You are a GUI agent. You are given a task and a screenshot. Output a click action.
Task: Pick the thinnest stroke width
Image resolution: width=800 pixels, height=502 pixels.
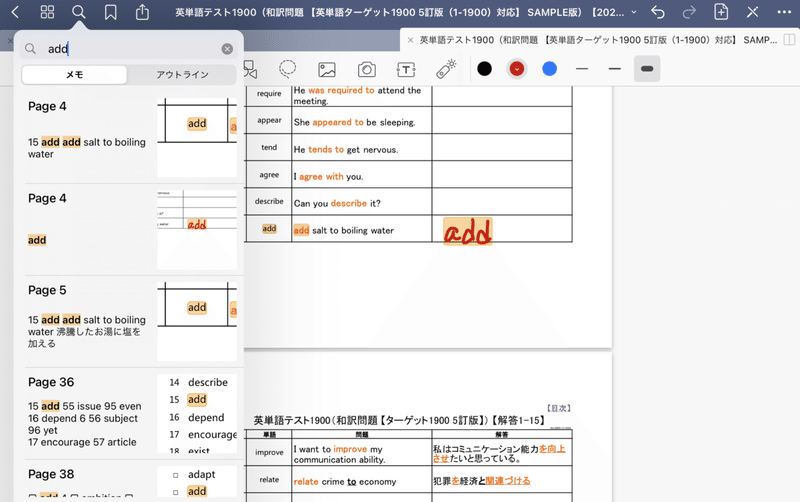pos(582,69)
